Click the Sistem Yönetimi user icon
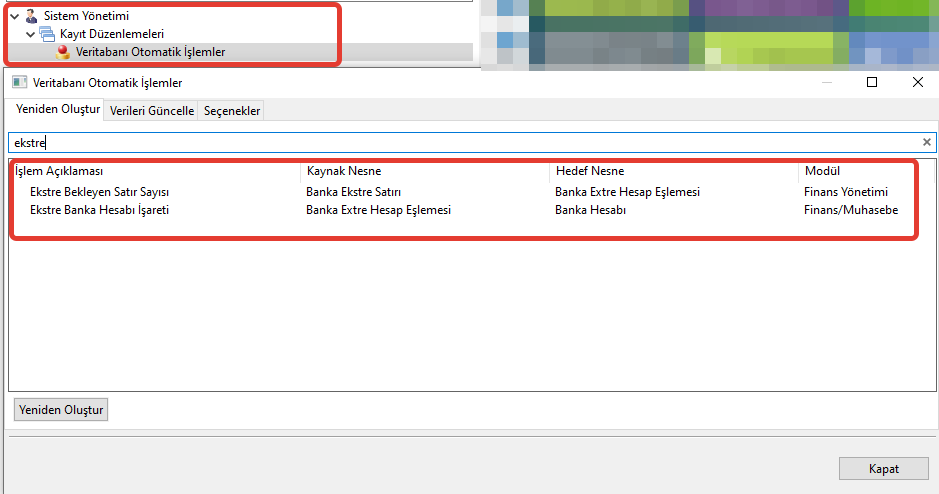This screenshot has width=939, height=494. pos(31,16)
